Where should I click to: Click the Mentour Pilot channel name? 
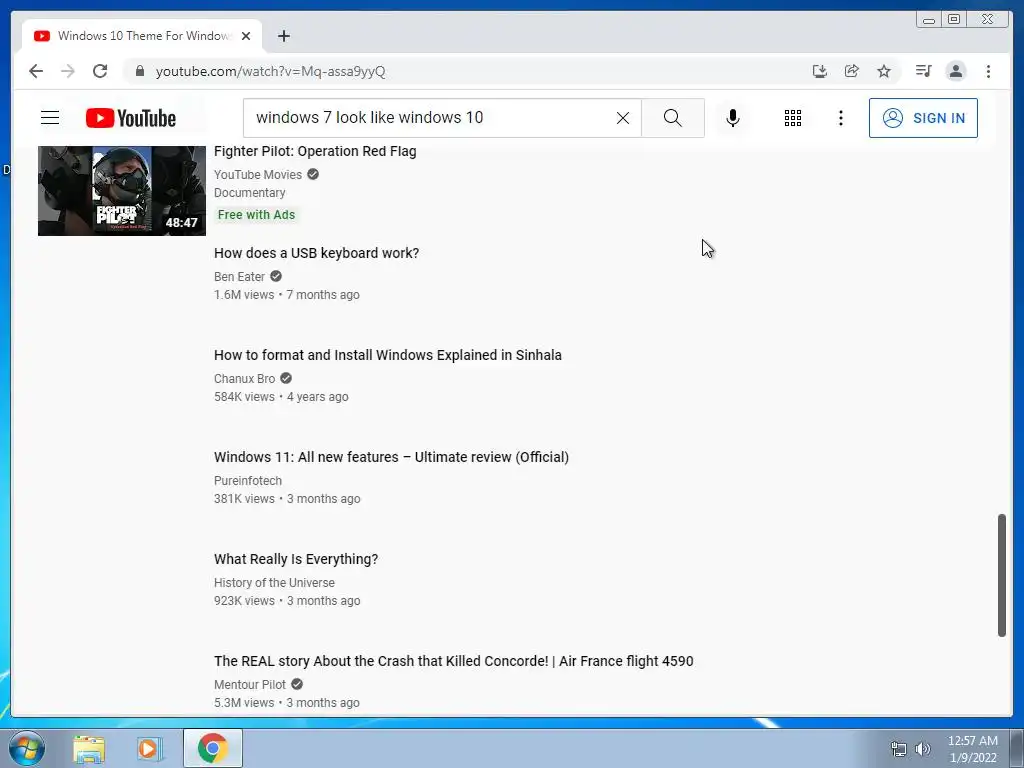point(249,684)
